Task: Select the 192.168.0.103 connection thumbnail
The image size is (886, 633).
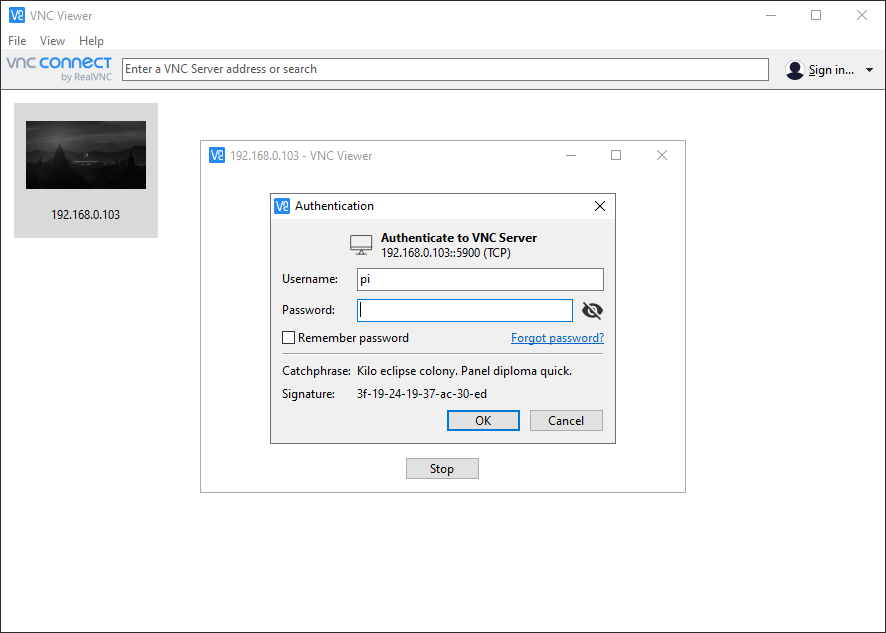Action: [86, 155]
